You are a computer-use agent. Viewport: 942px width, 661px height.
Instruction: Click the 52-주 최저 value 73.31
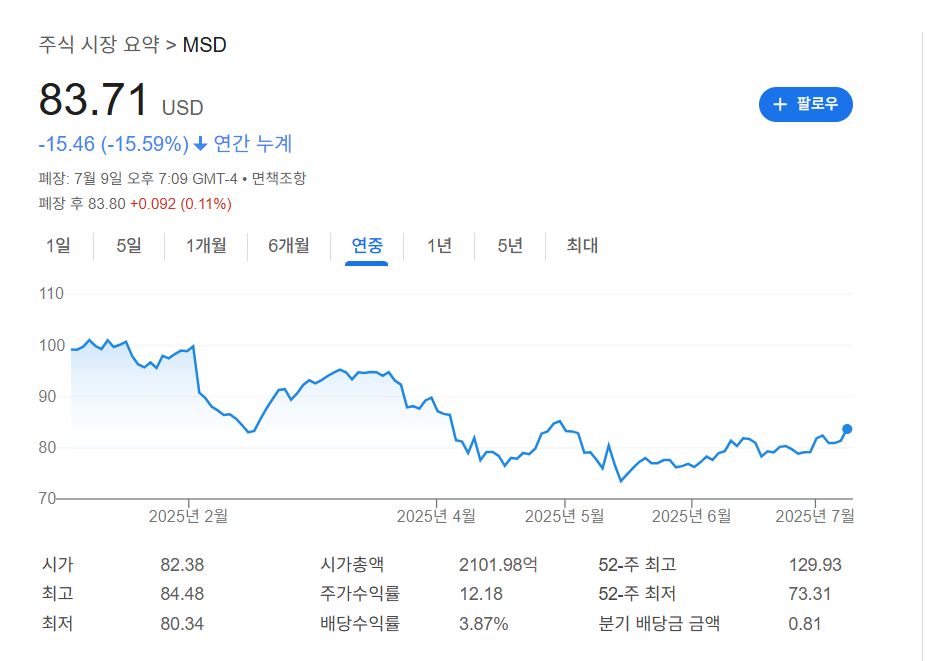[x=810, y=594]
